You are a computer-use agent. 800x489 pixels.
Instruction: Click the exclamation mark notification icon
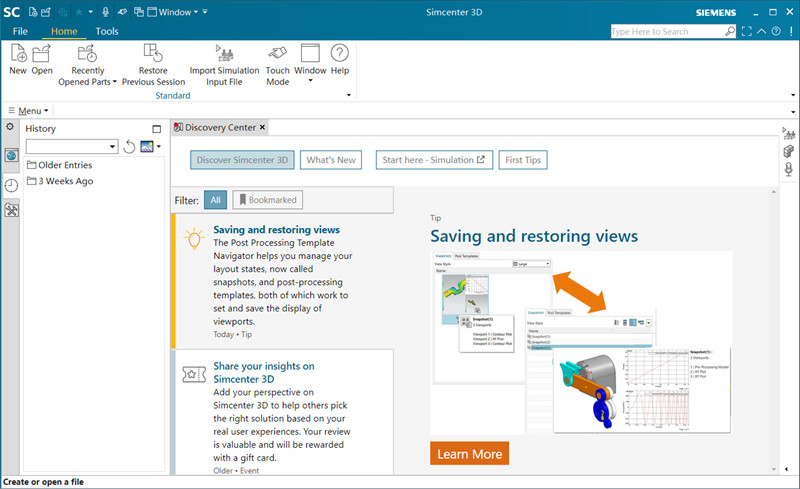pyautogui.click(x=791, y=31)
